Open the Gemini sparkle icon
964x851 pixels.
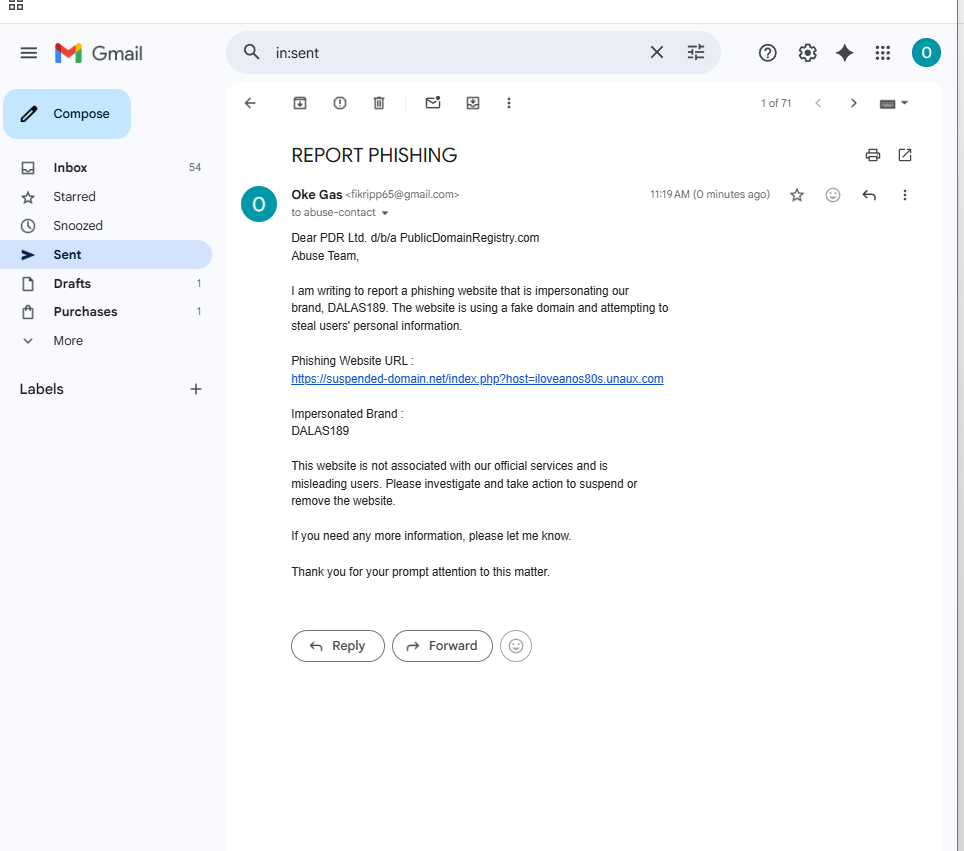[x=845, y=53]
